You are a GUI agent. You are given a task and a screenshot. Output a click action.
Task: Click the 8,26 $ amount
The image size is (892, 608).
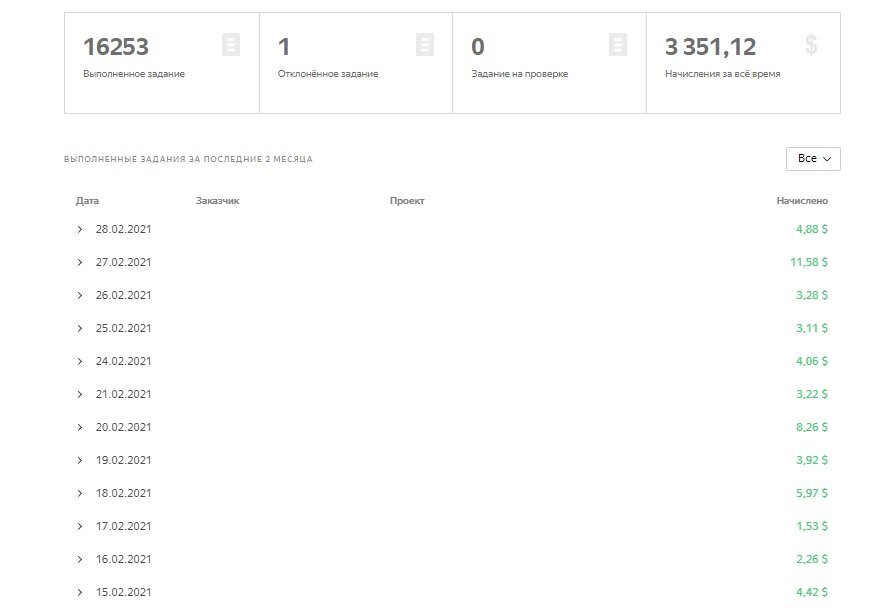812,427
